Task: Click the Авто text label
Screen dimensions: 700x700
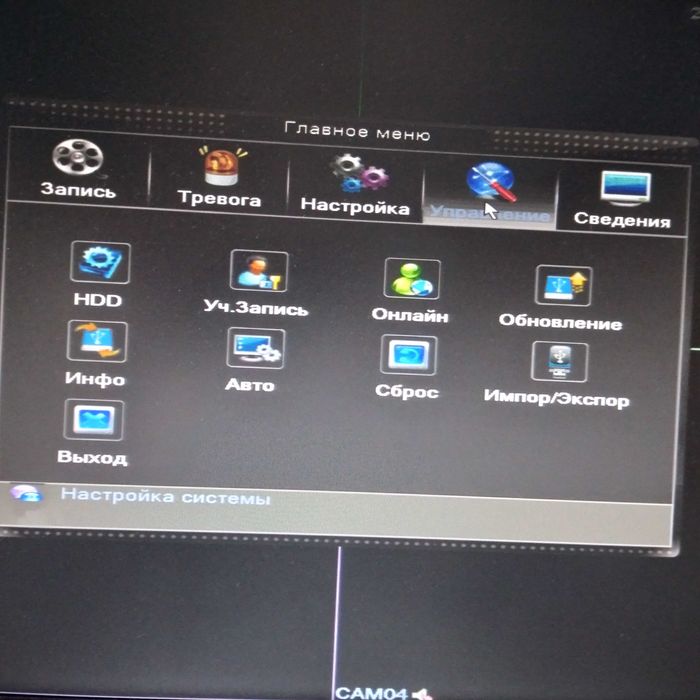Action: (x=250, y=384)
